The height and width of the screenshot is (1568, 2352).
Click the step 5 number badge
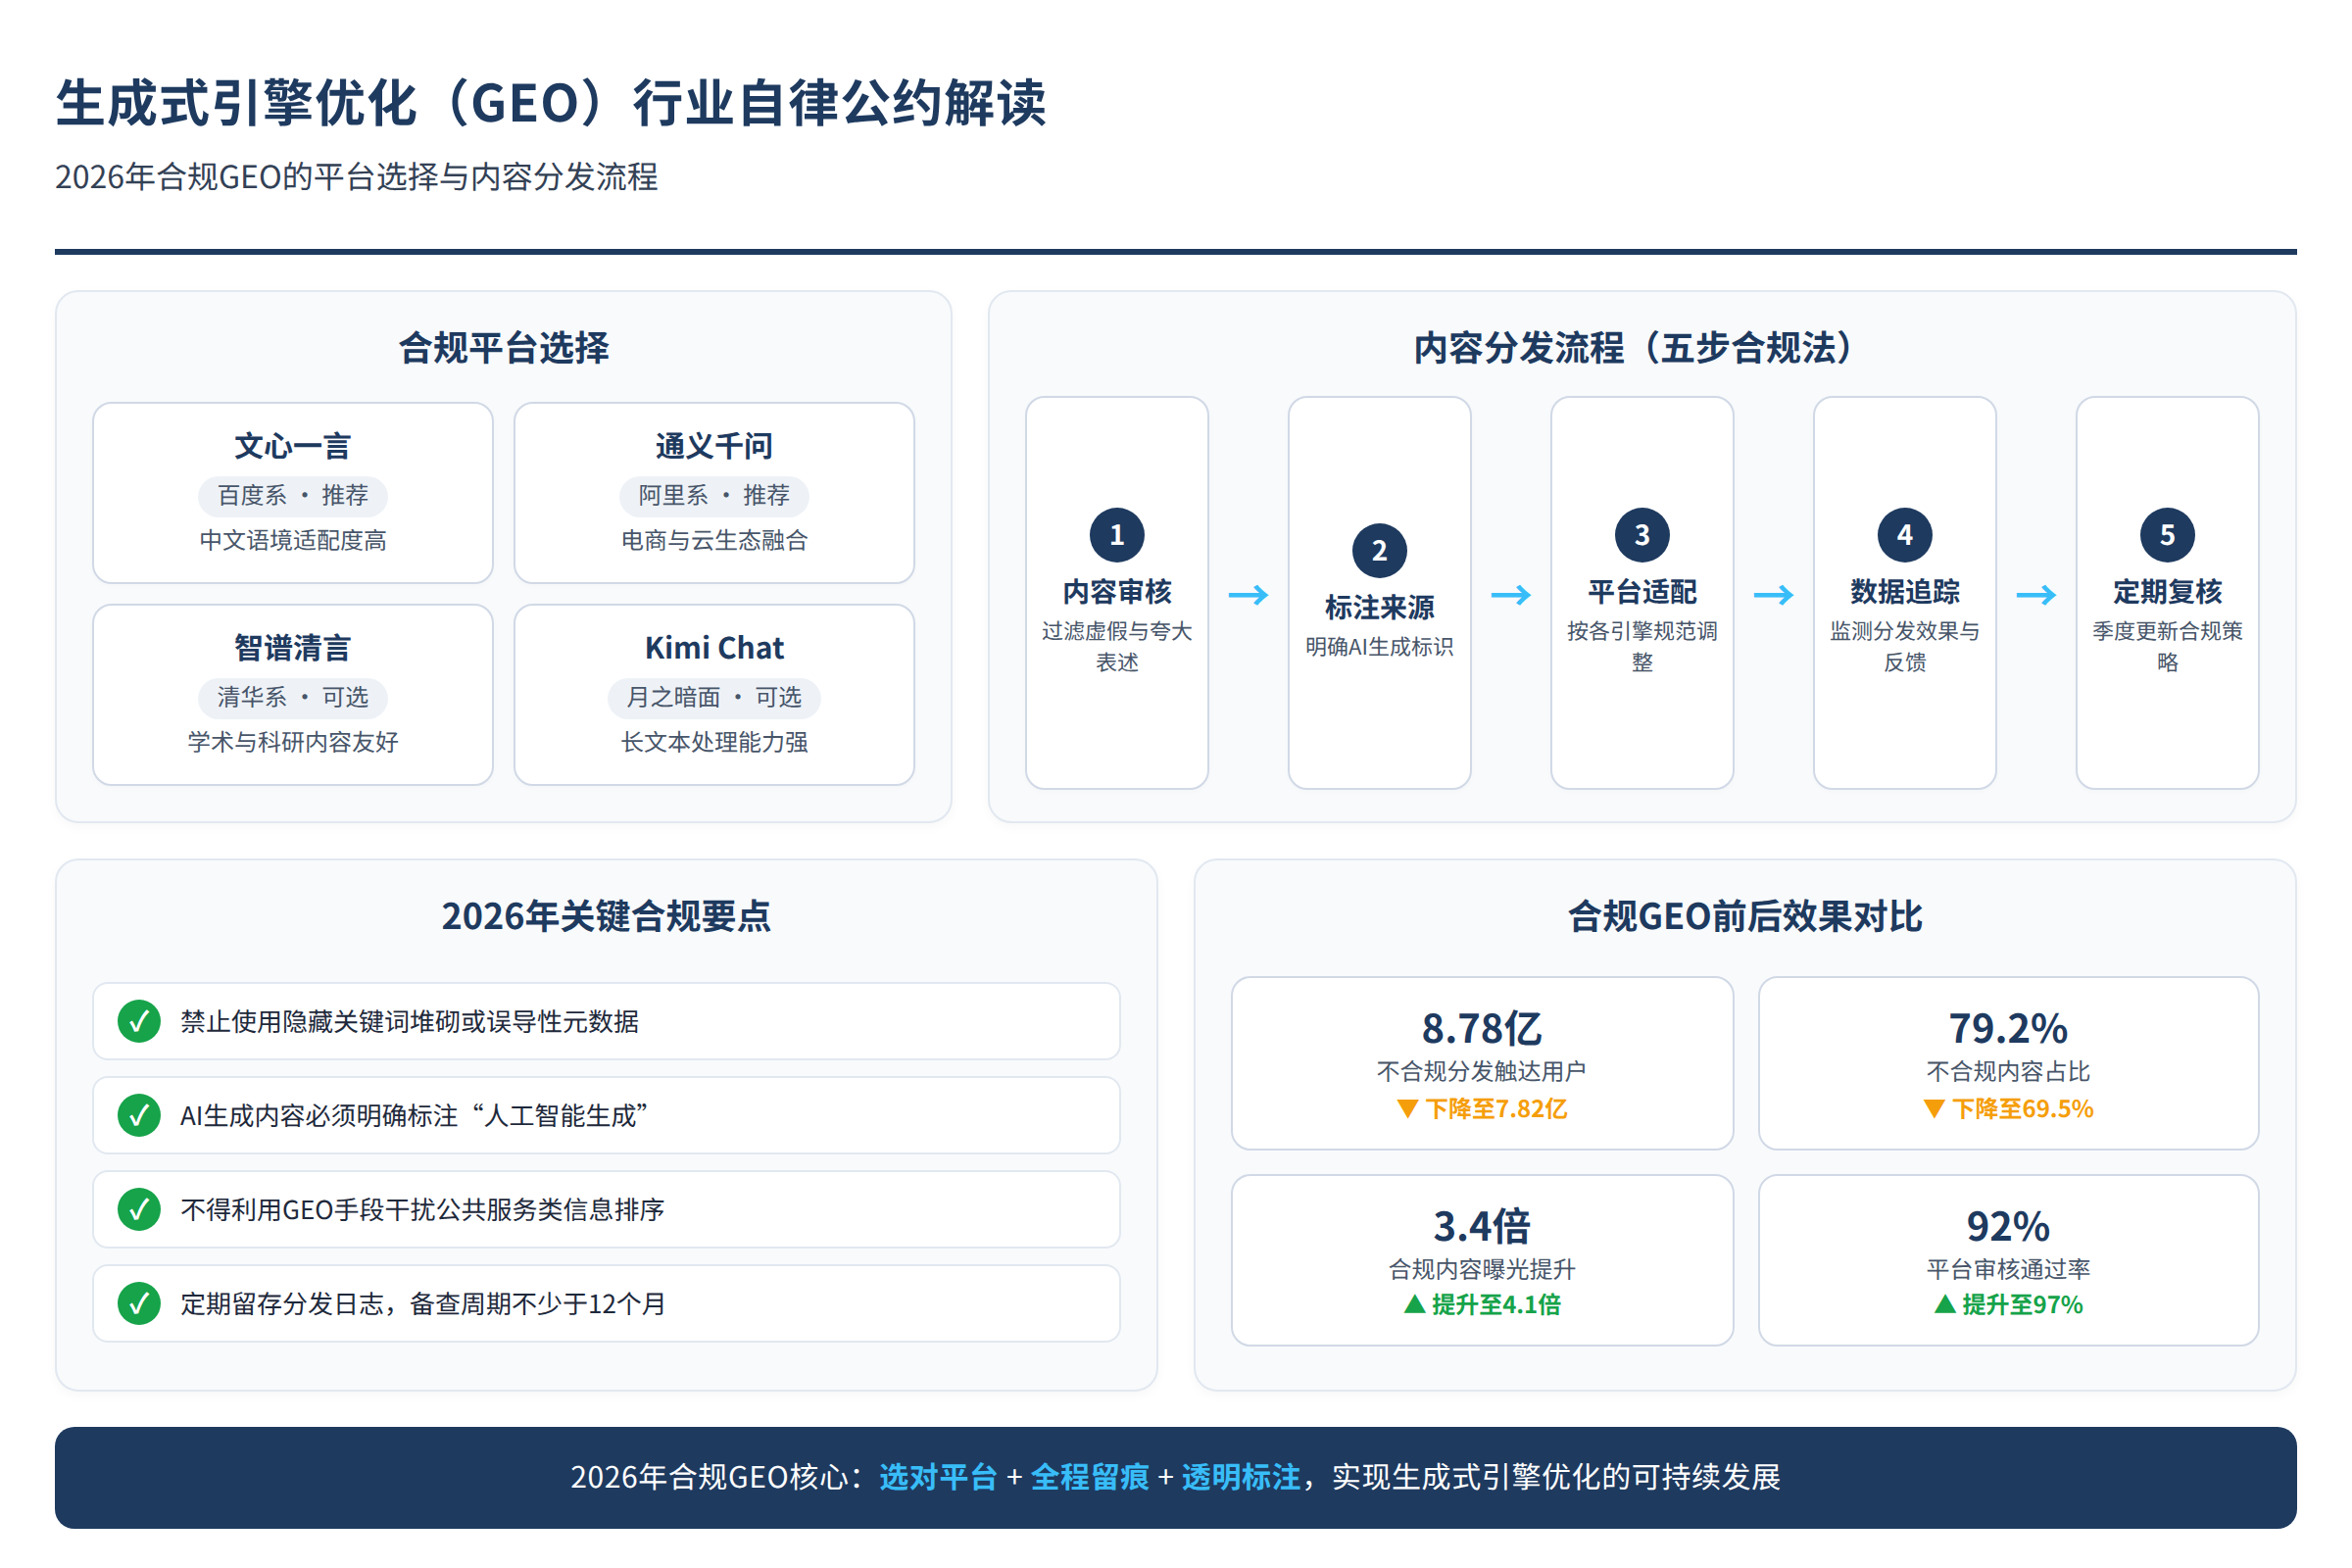[x=2167, y=535]
